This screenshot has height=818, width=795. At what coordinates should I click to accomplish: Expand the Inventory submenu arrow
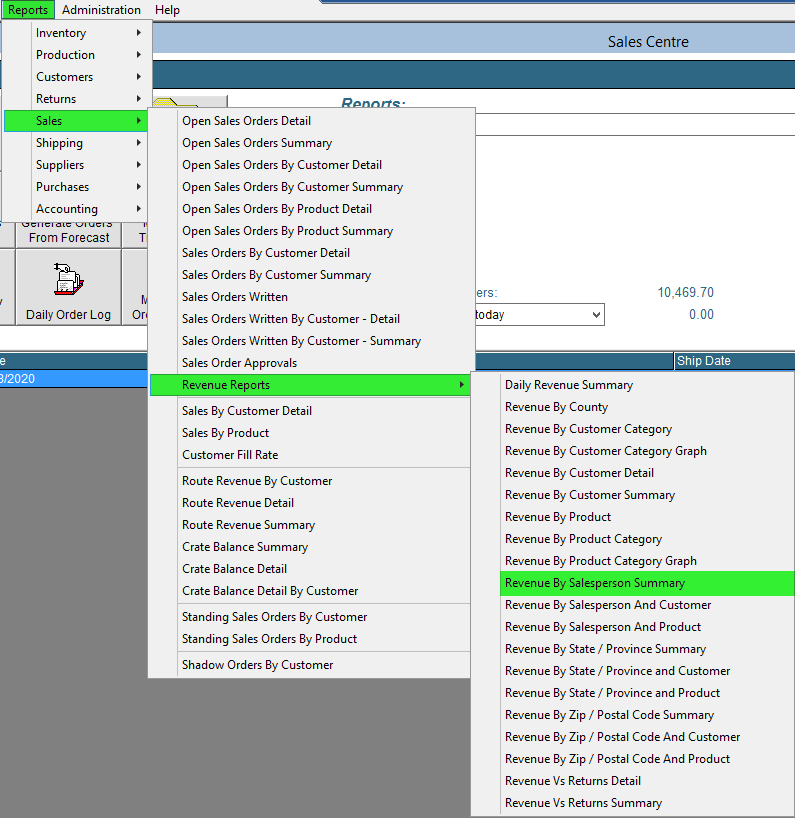[x=138, y=33]
